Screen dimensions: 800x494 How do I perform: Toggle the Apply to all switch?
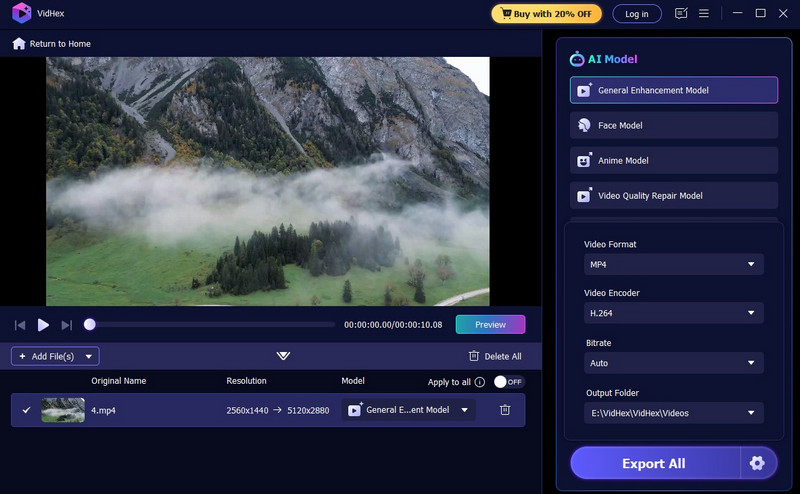pos(509,382)
